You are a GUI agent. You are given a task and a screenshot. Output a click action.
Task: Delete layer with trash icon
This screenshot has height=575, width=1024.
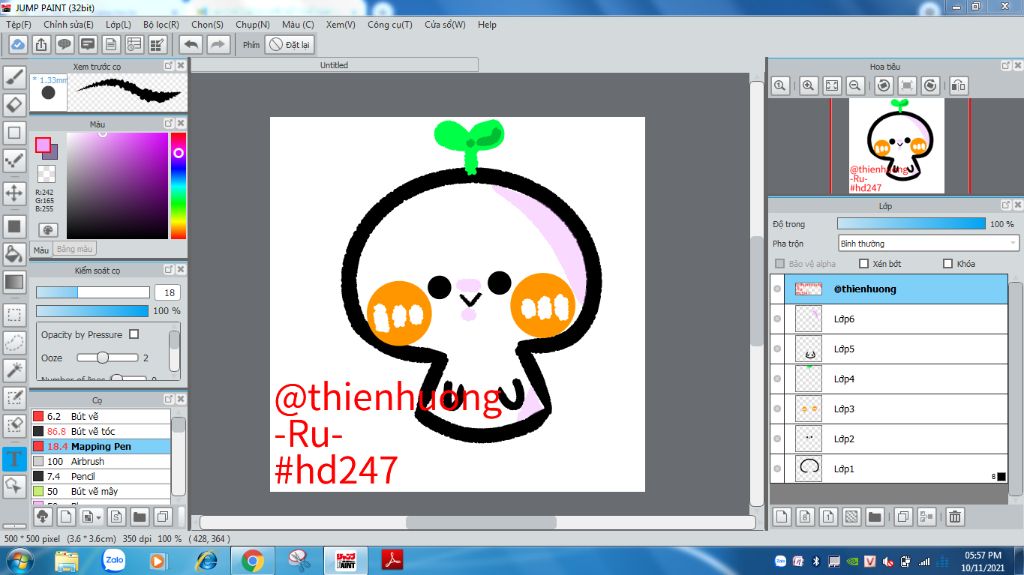tap(955, 517)
